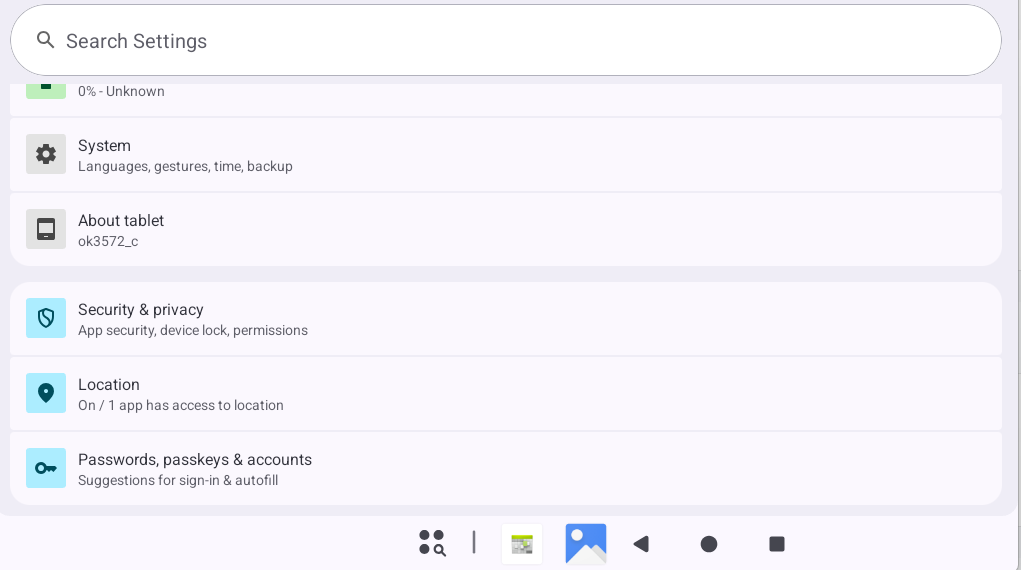Open System settings entry

(505, 155)
